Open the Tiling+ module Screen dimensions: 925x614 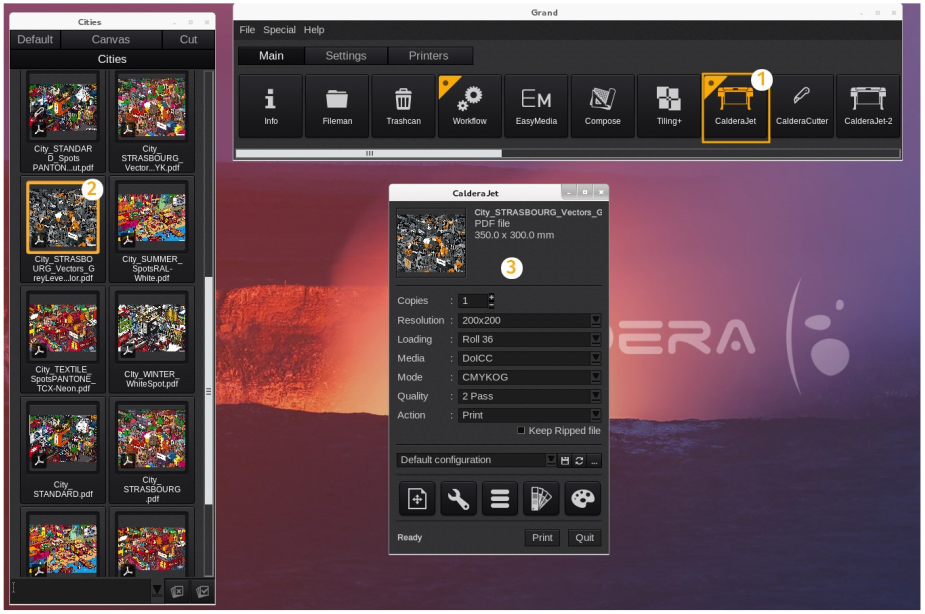[668, 106]
